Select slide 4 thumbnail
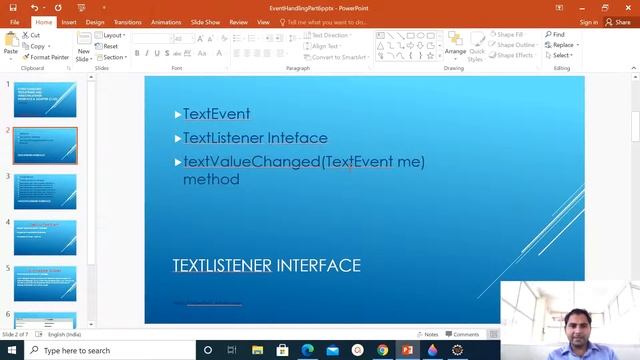This screenshot has height=360, width=640. coord(45,238)
